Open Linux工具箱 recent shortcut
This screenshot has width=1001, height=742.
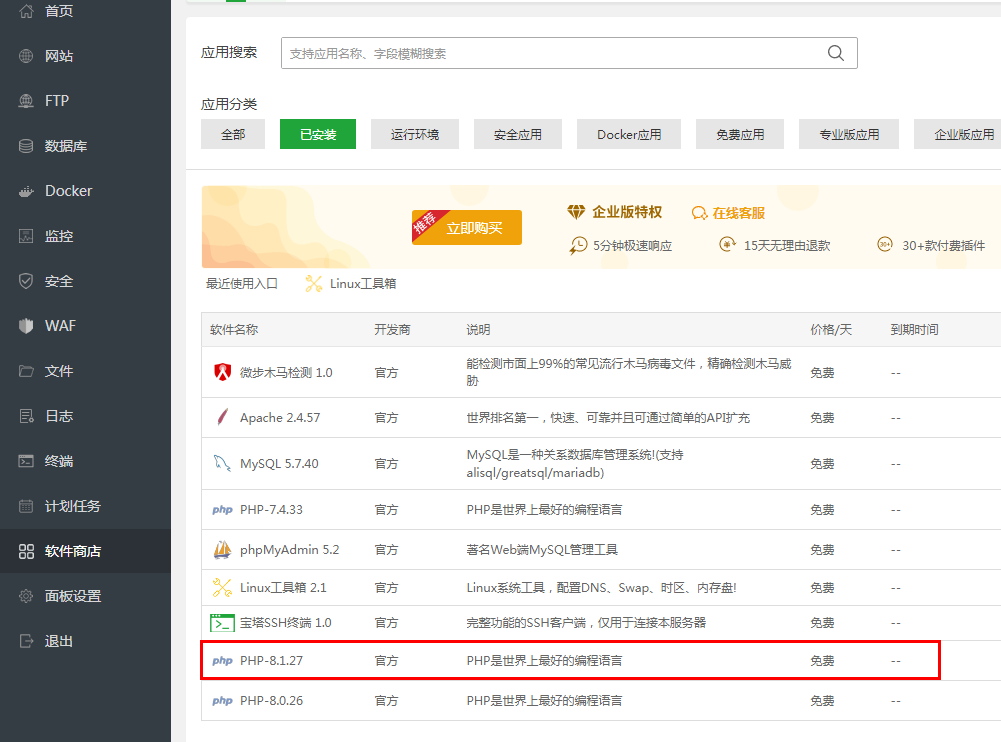click(351, 284)
